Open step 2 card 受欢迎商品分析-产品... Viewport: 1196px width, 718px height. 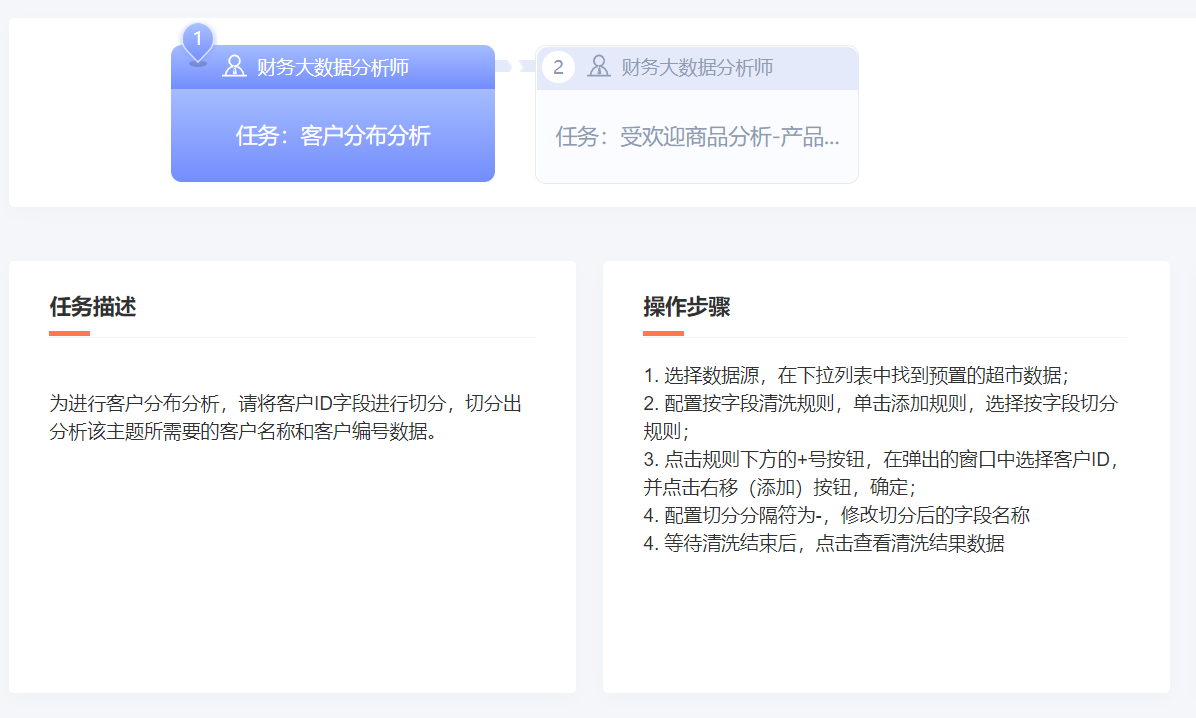point(697,114)
